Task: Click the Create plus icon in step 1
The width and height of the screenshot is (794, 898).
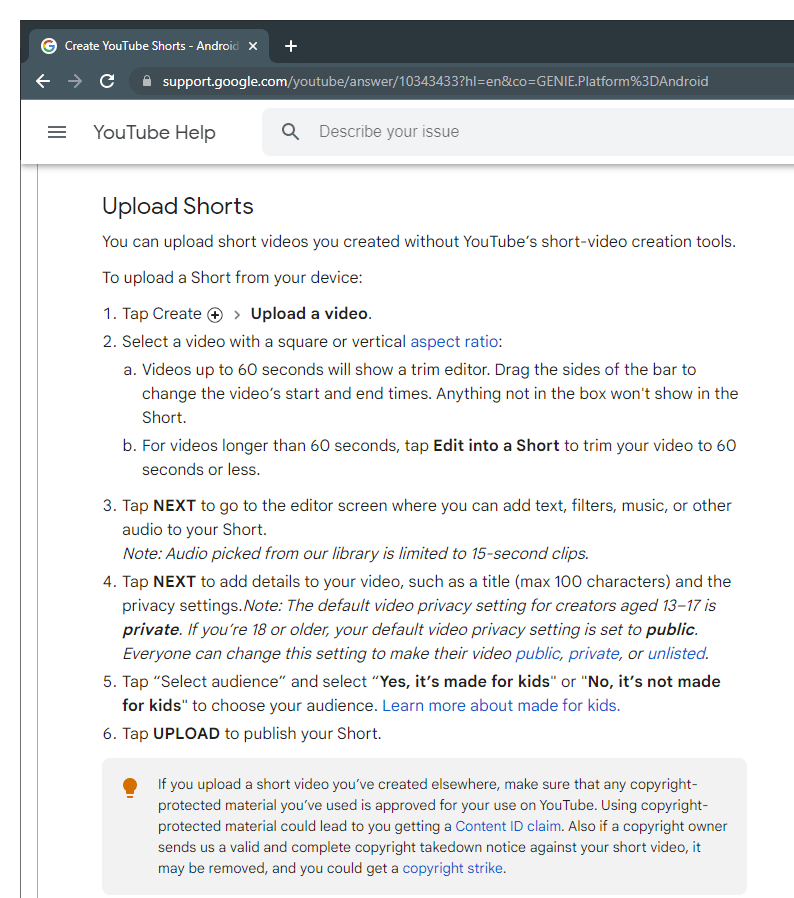Action: 214,315
